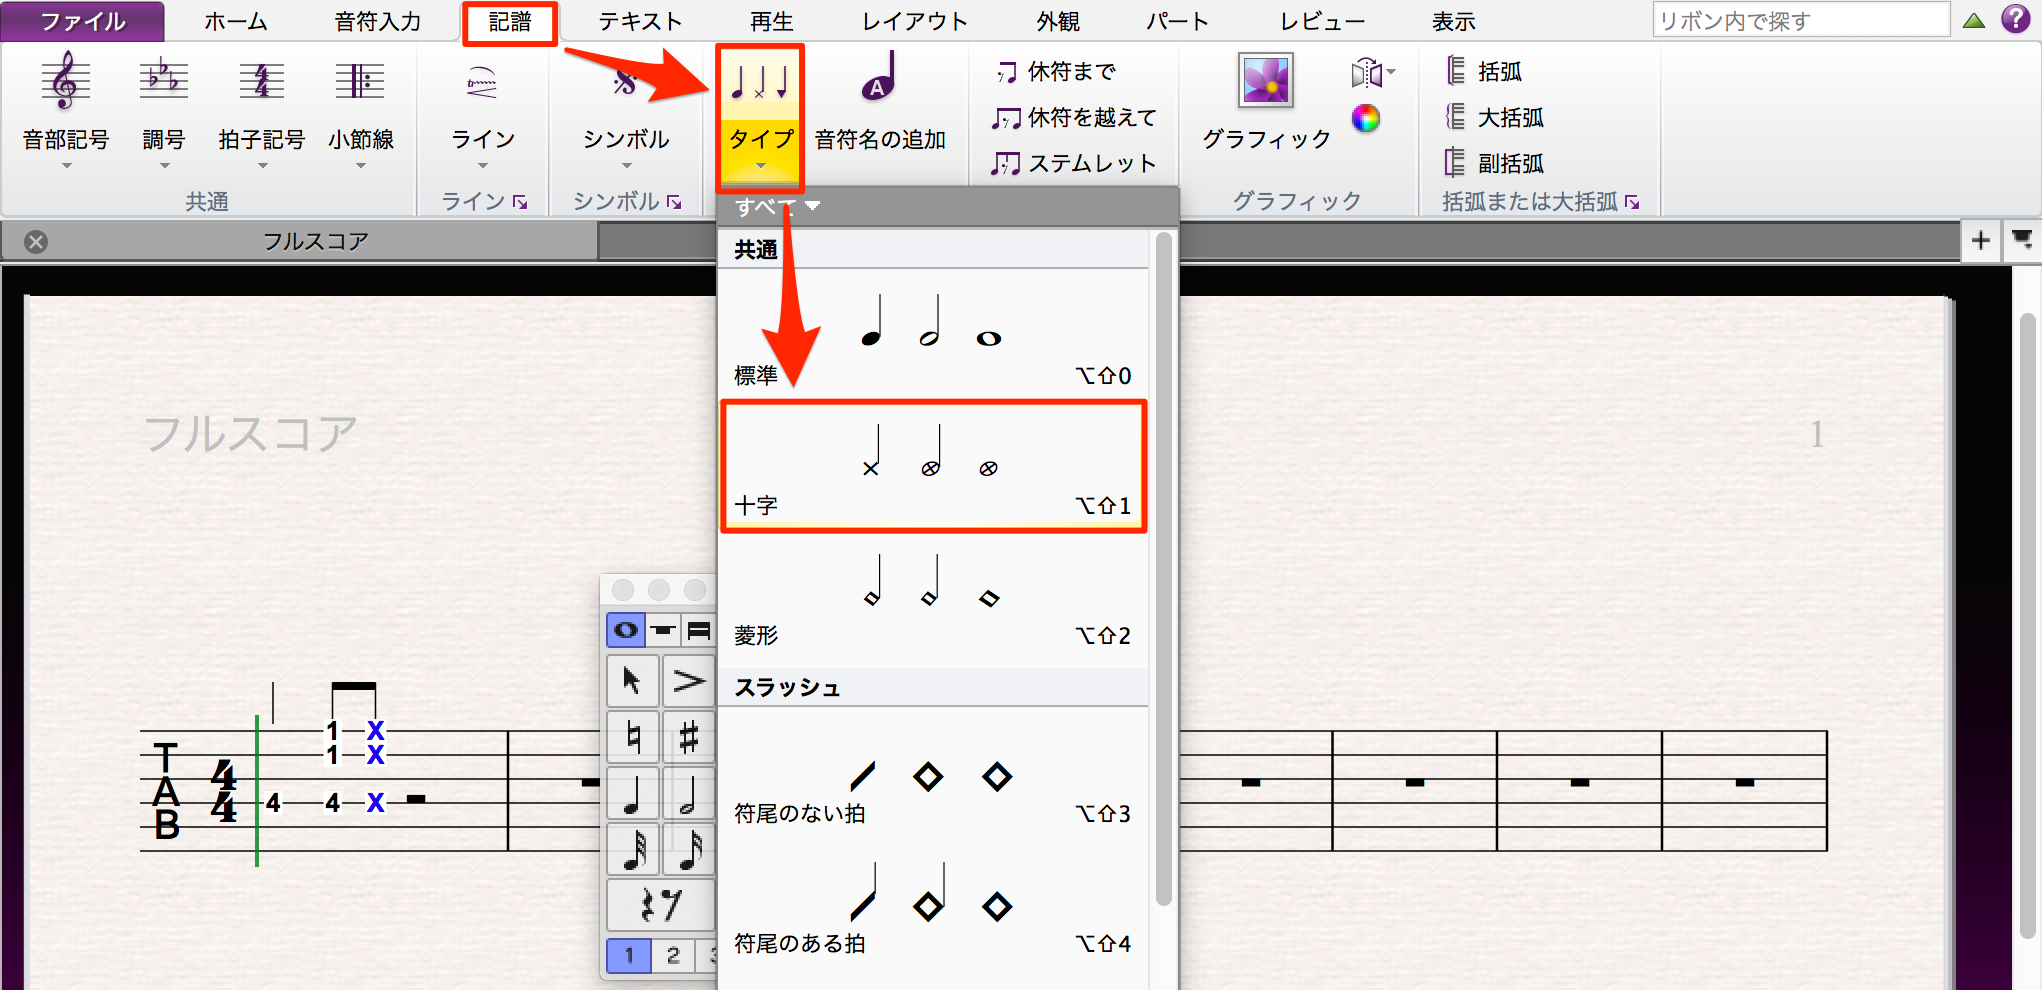The height and width of the screenshot is (990, 2042).
Task: Toggle the sharp sign keypad button
Action: (689, 737)
